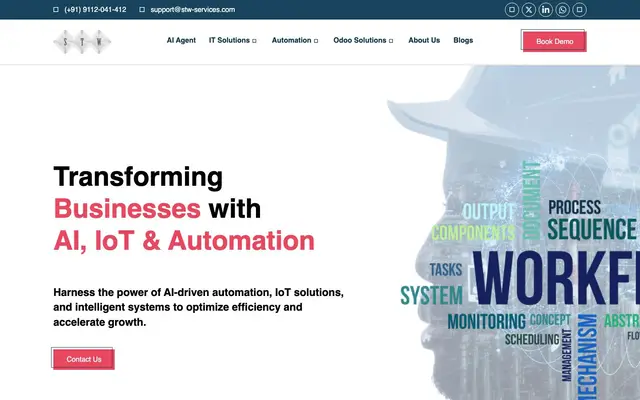Open the Blogs page
The width and height of the screenshot is (640, 400).
tap(463, 40)
